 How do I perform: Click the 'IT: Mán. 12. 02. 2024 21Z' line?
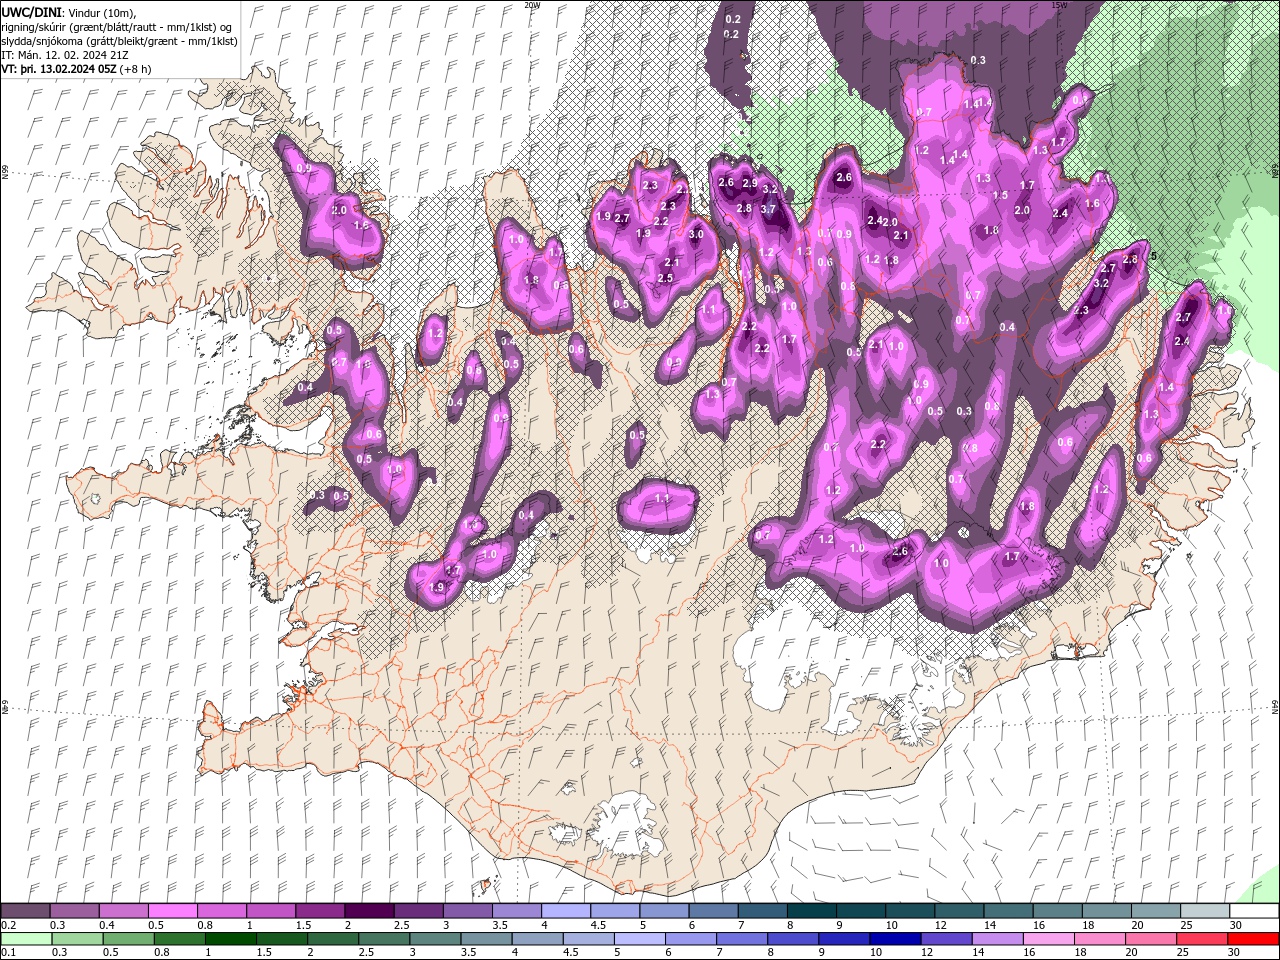point(67,55)
